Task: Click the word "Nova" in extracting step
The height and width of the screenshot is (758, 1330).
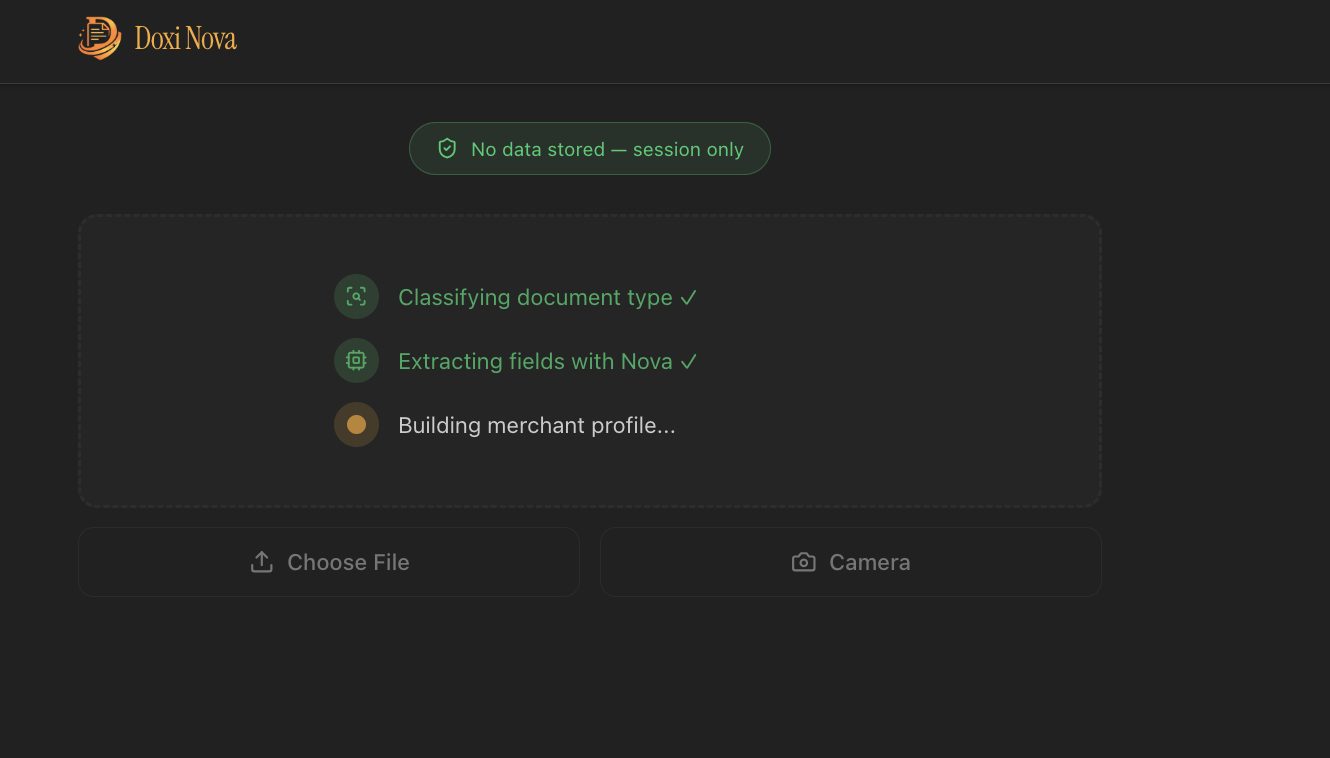Action: pos(646,361)
